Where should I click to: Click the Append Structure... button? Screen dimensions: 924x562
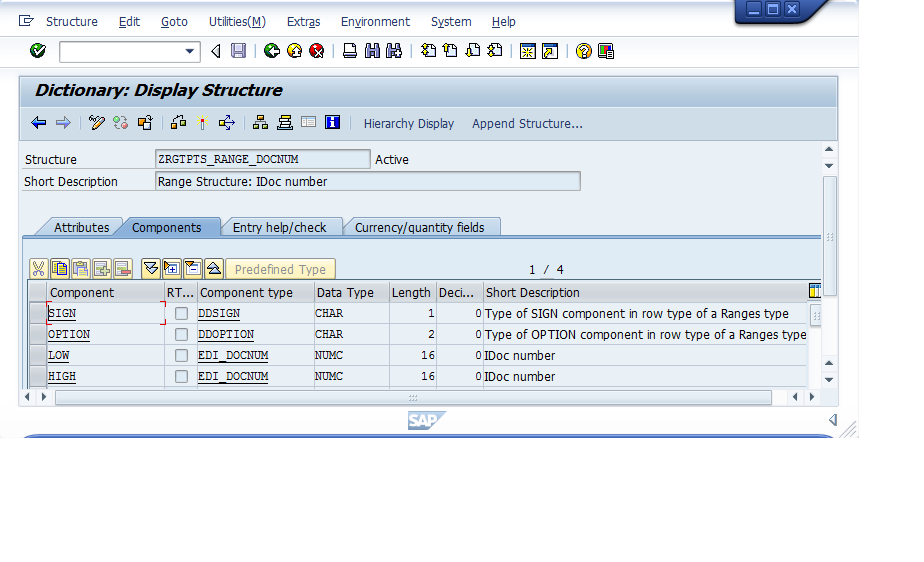coord(527,124)
